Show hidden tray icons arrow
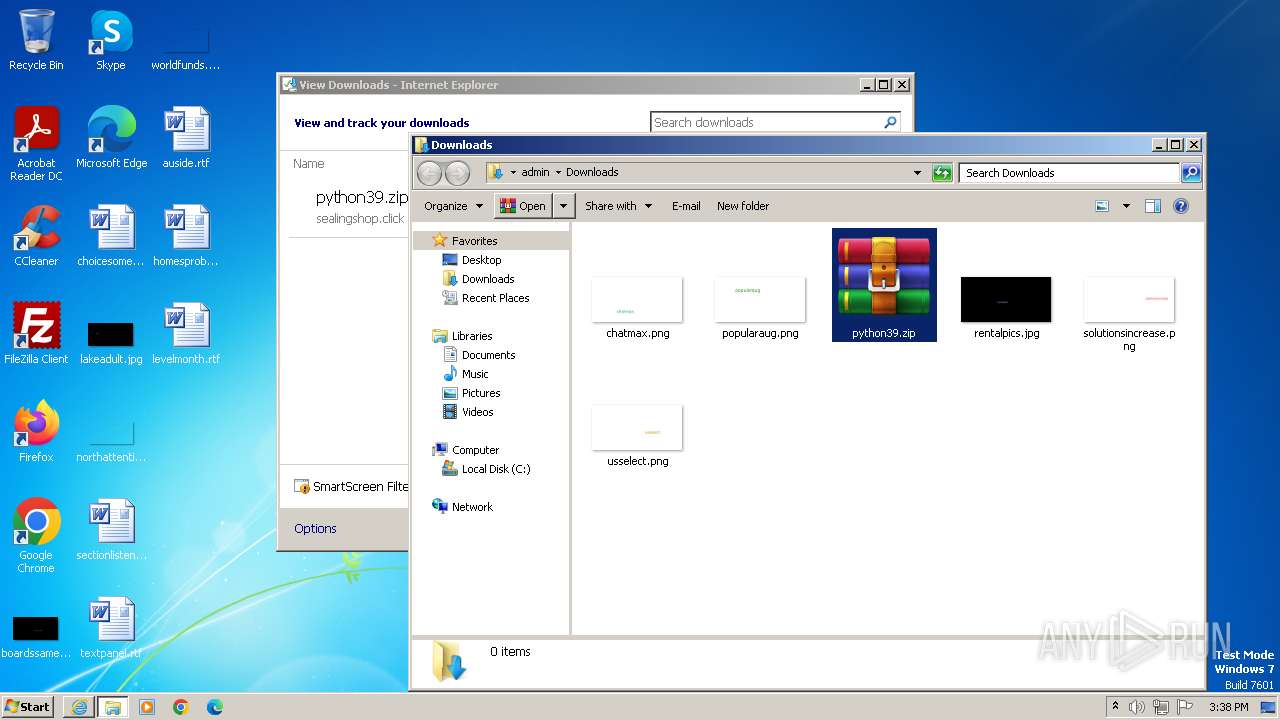The image size is (1280, 720). pos(1115,706)
